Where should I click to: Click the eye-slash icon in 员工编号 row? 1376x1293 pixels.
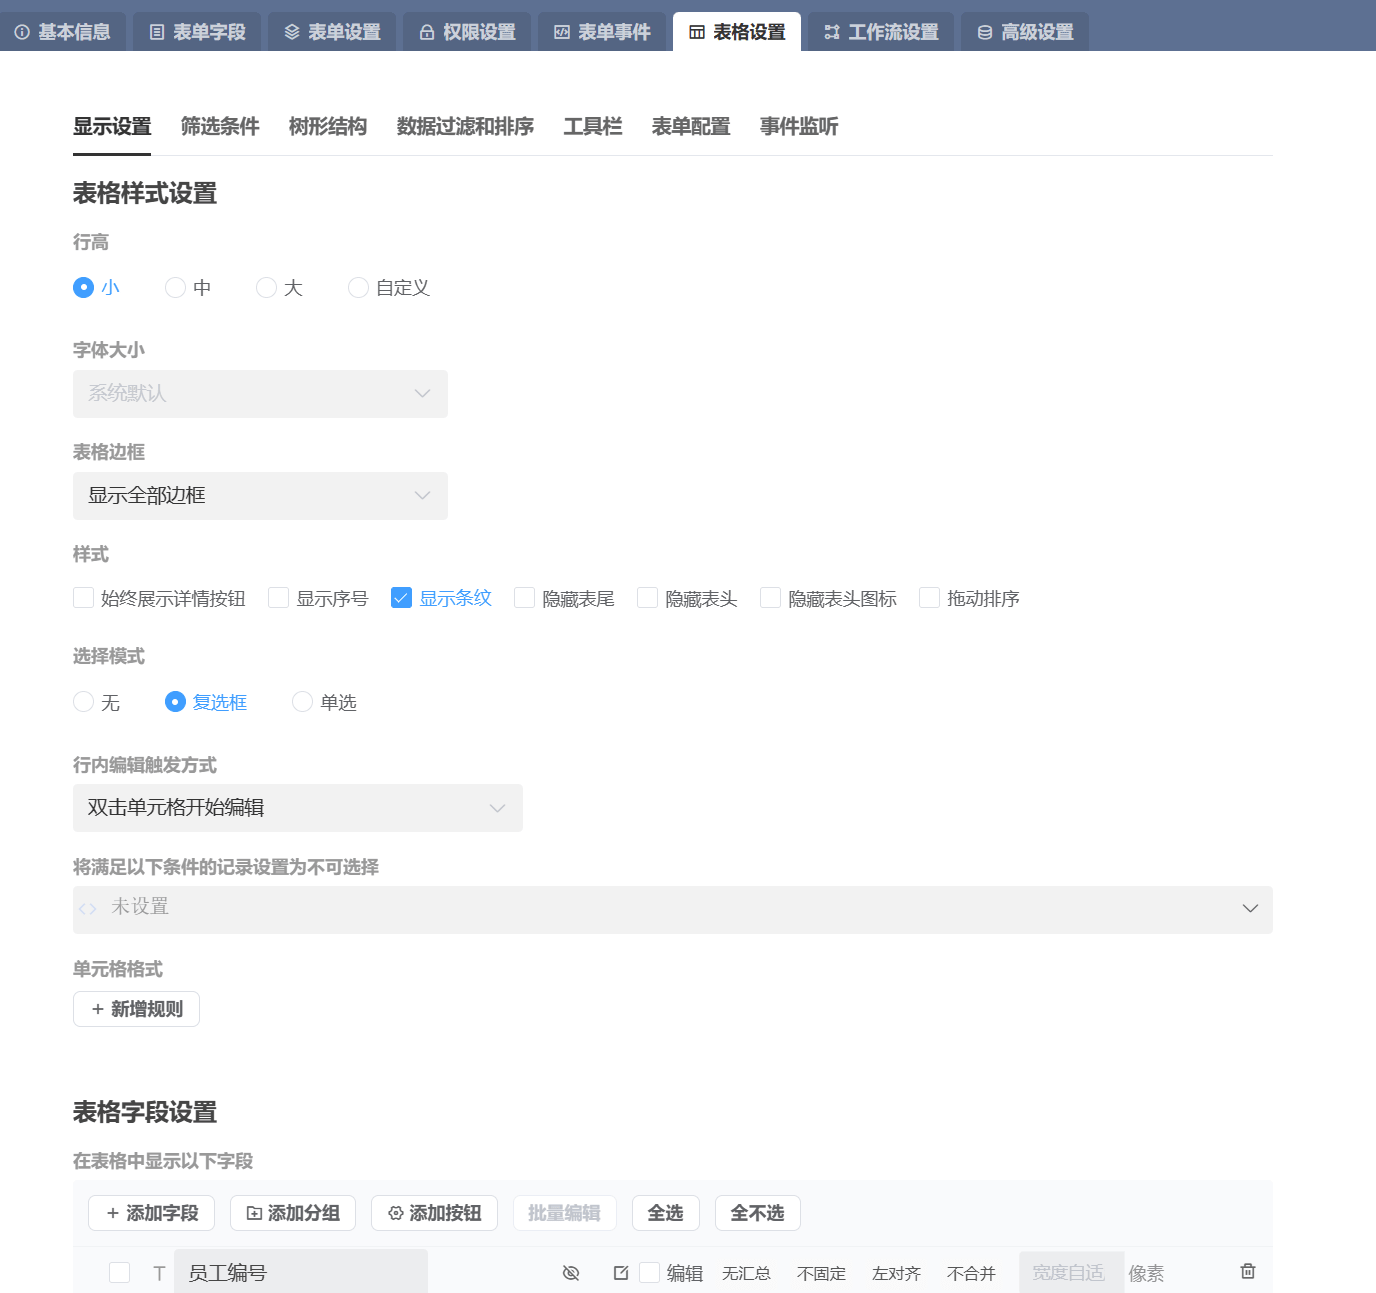pyautogui.click(x=571, y=1272)
